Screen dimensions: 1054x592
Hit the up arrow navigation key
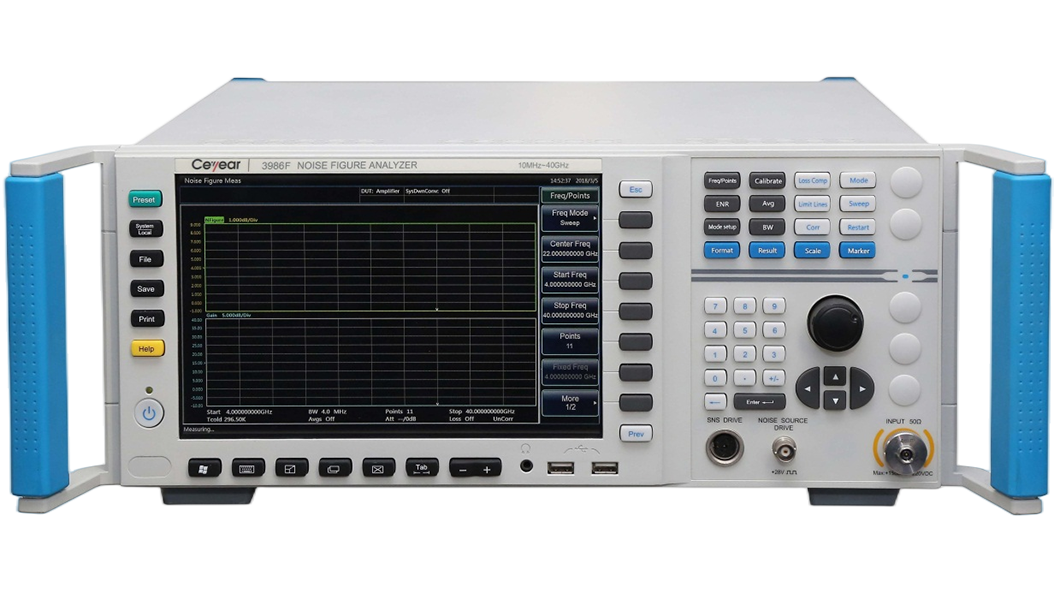[835, 378]
